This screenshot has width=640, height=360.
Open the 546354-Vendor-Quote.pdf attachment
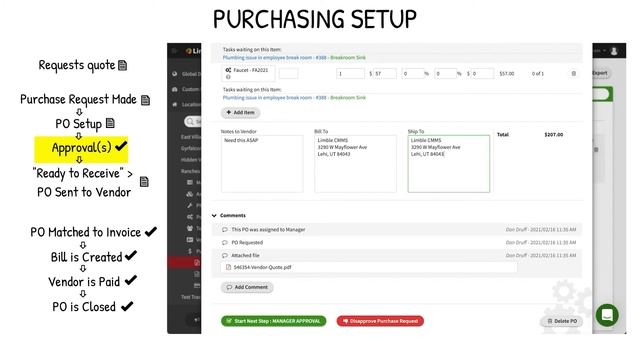click(x=262, y=267)
